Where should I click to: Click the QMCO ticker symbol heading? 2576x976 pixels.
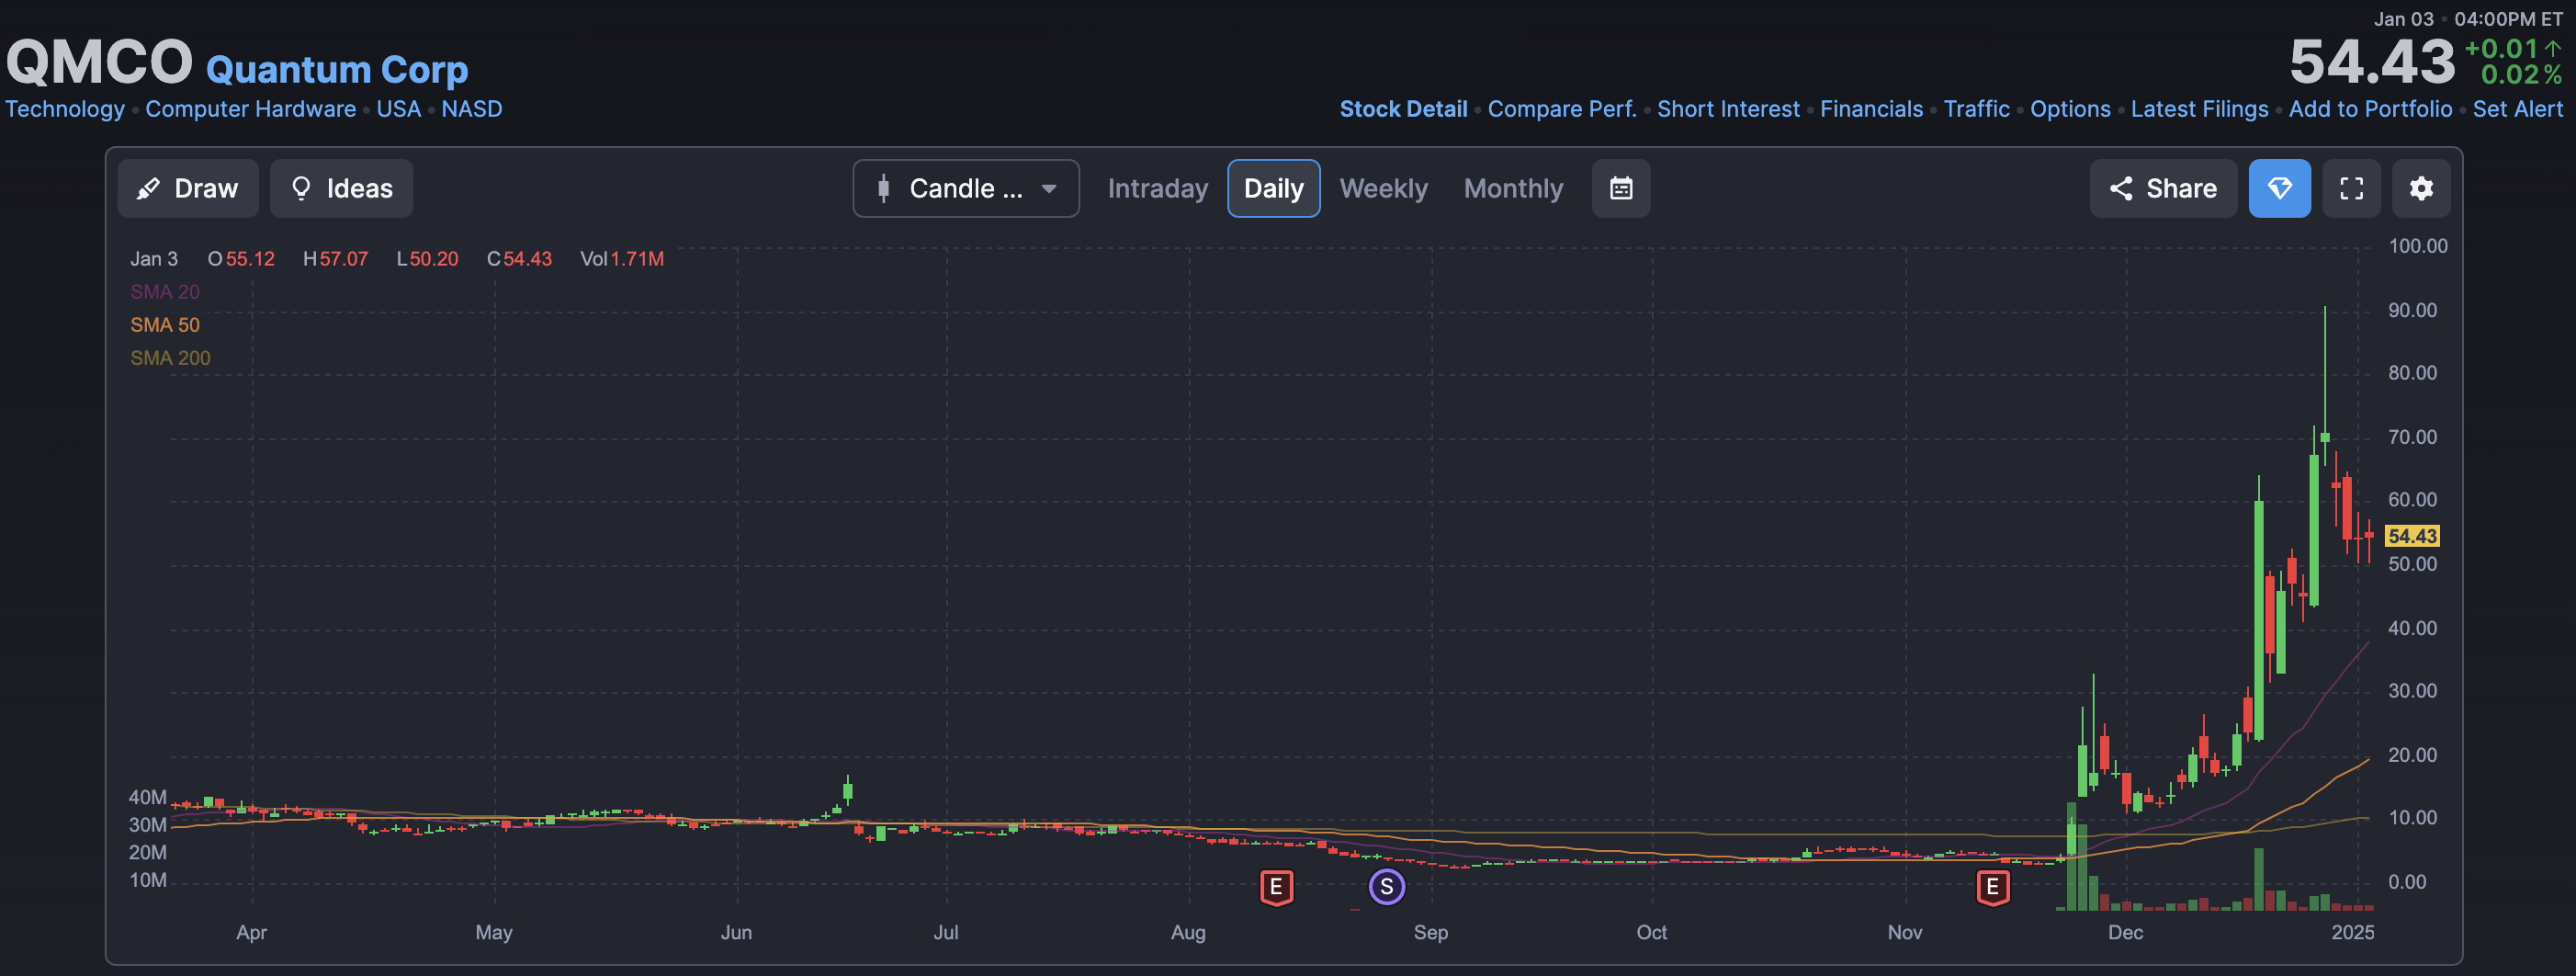coord(99,62)
